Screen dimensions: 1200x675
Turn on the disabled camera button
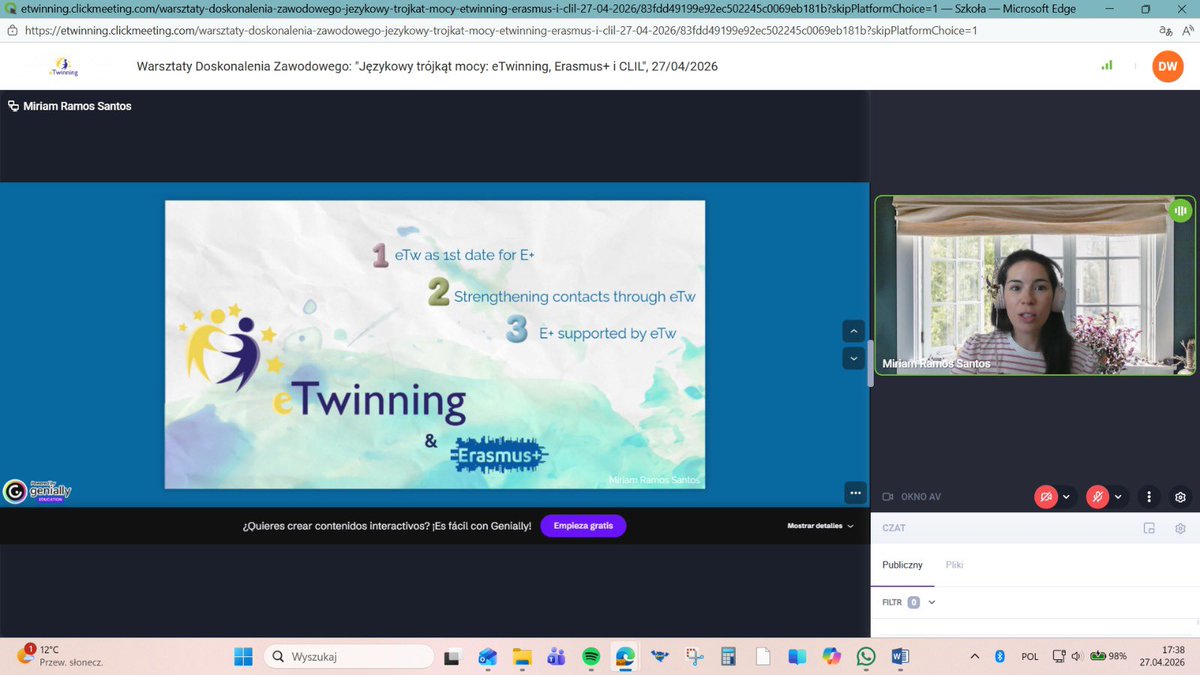[x=1046, y=496]
